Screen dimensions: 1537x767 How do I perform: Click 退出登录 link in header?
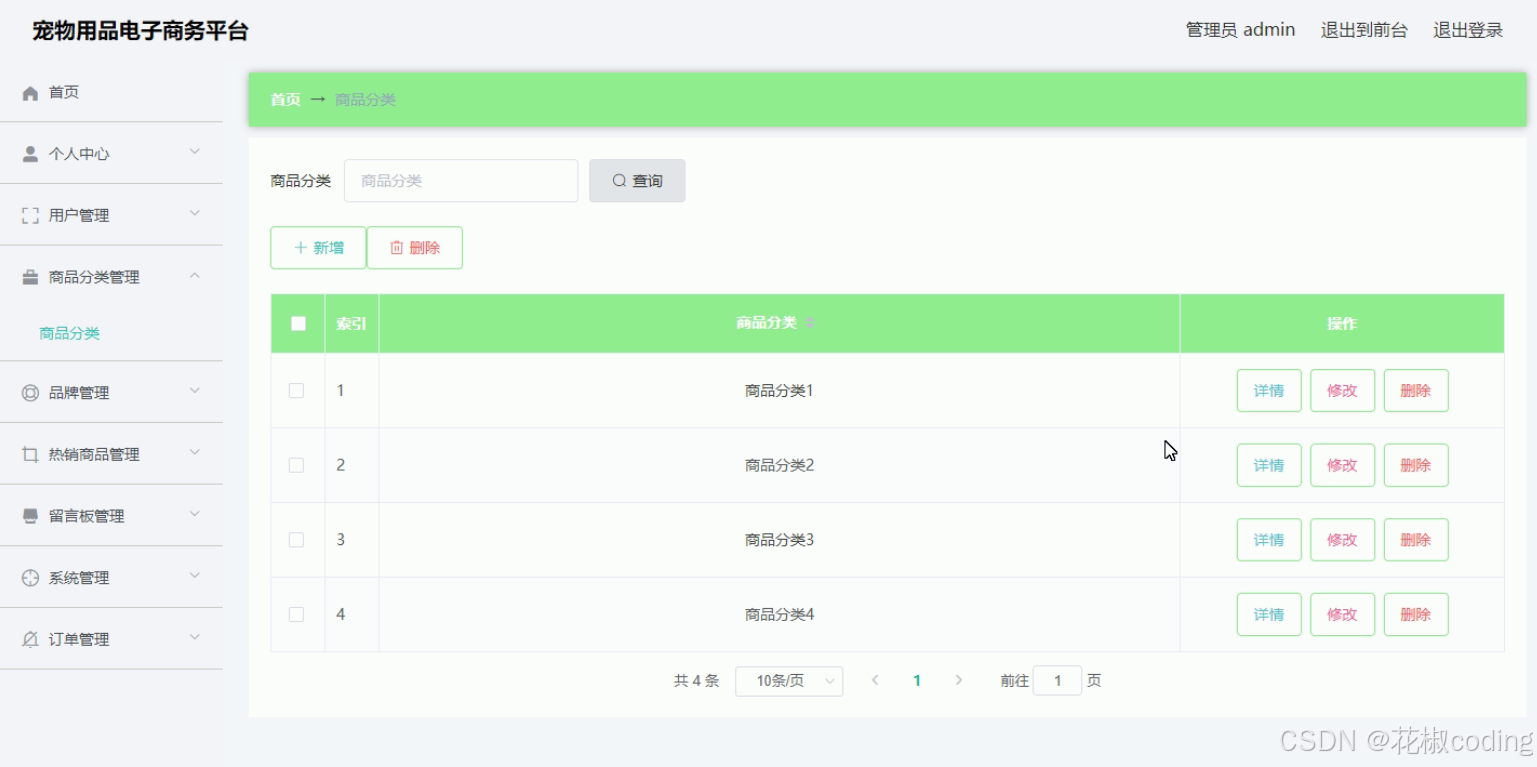pos(1468,30)
